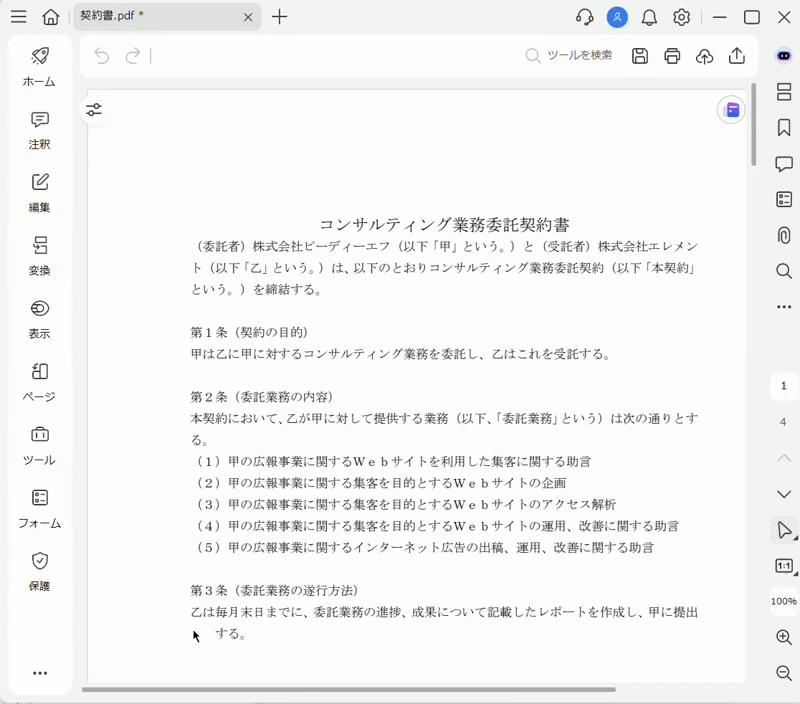Expand more panel options with the ellipsis
Viewport: 800px width, 704px height.
point(785,308)
